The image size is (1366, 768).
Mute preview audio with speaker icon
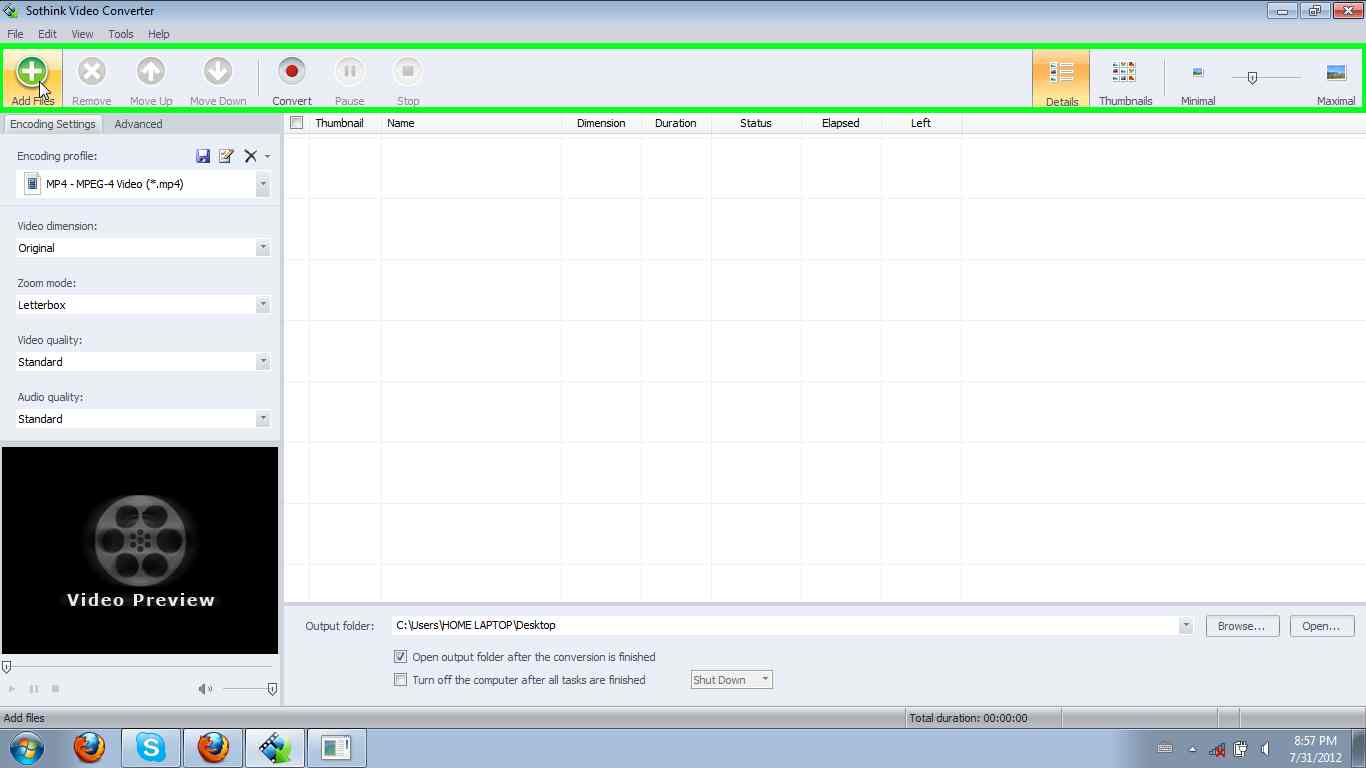tap(205, 689)
